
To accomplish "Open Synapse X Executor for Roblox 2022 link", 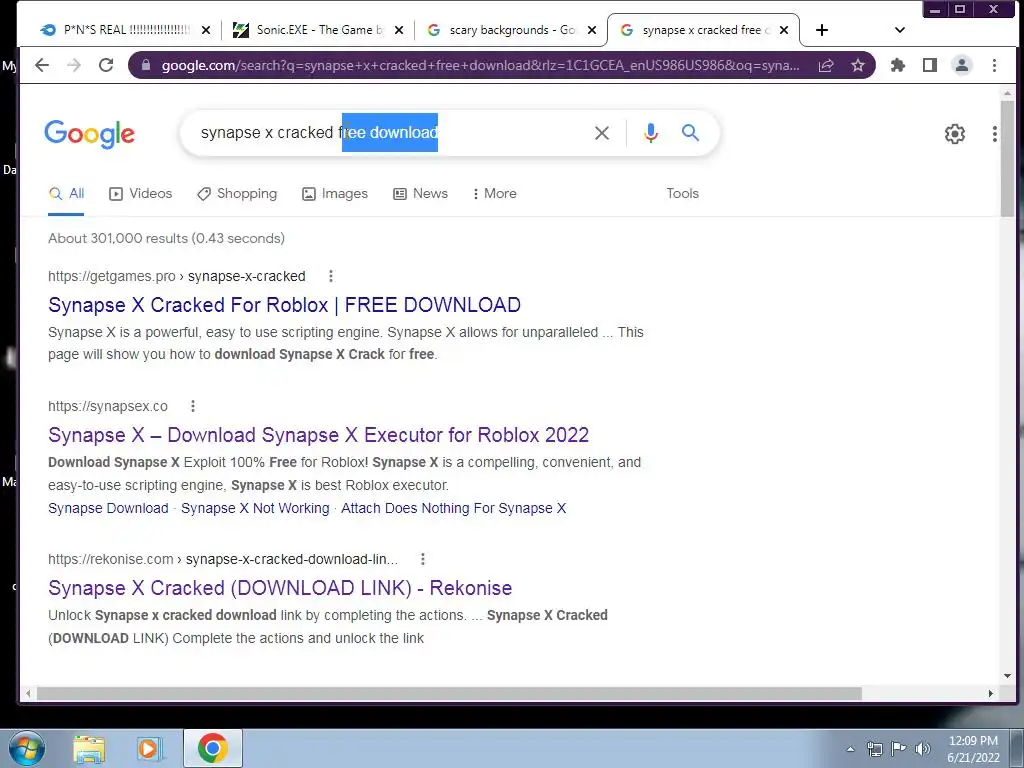I will [318, 435].
